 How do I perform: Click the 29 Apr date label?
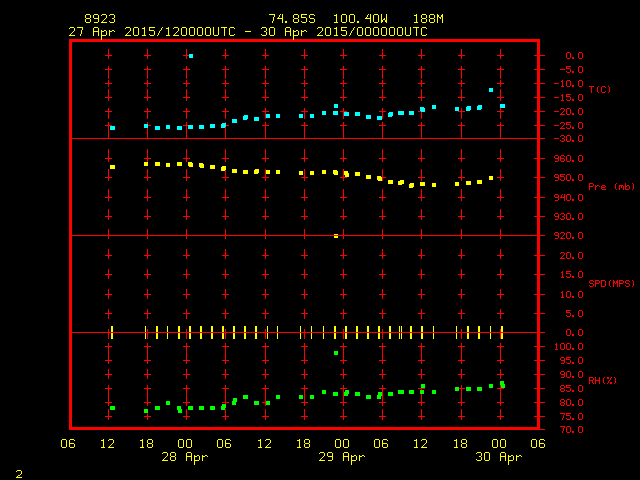pos(342,457)
